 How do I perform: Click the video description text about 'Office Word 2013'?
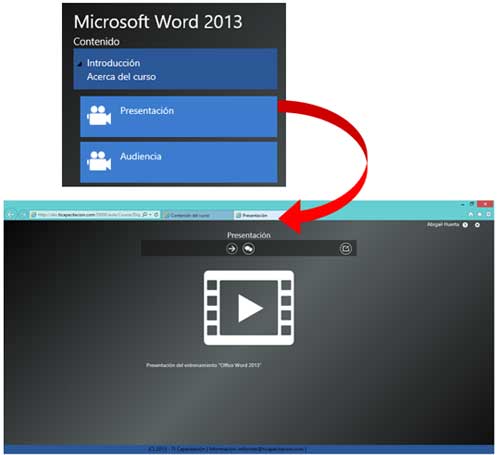[x=204, y=365]
